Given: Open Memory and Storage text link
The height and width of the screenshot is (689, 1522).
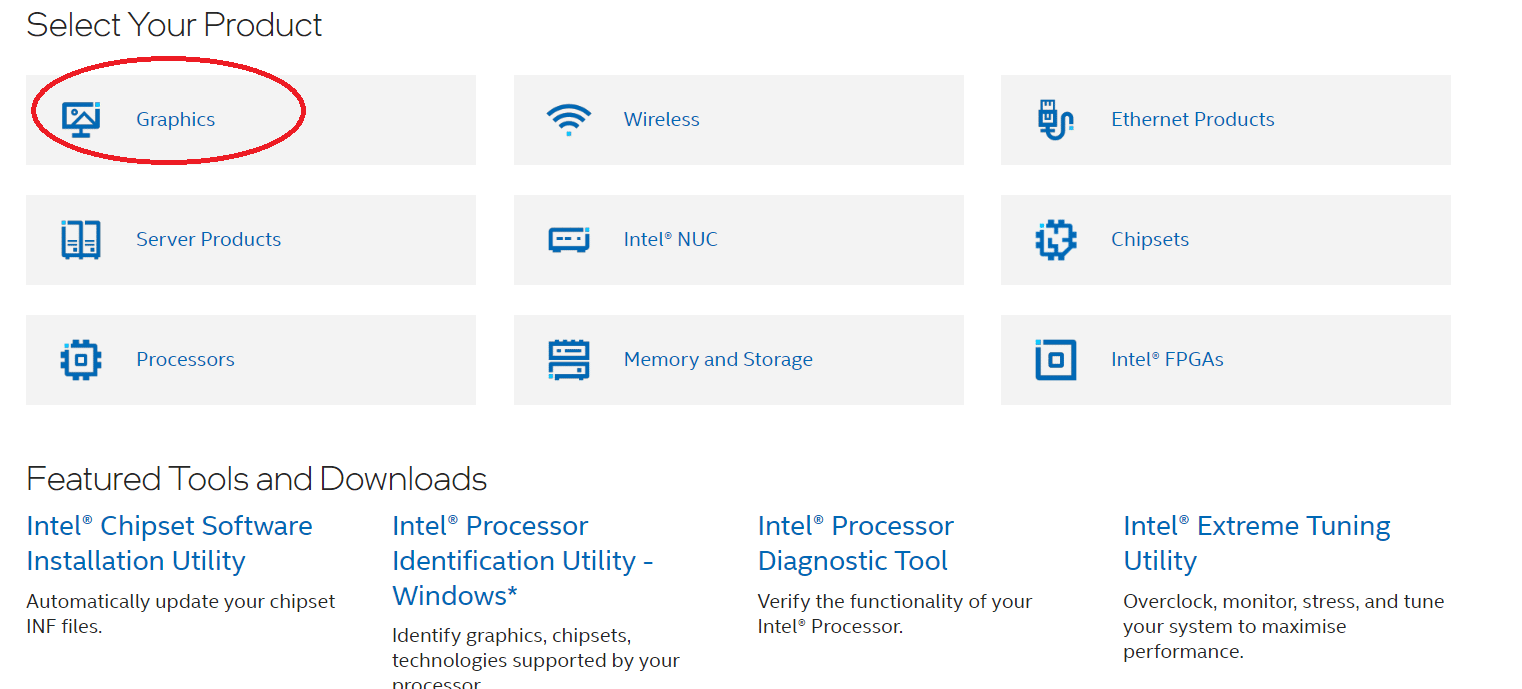Looking at the screenshot, I should [718, 360].
